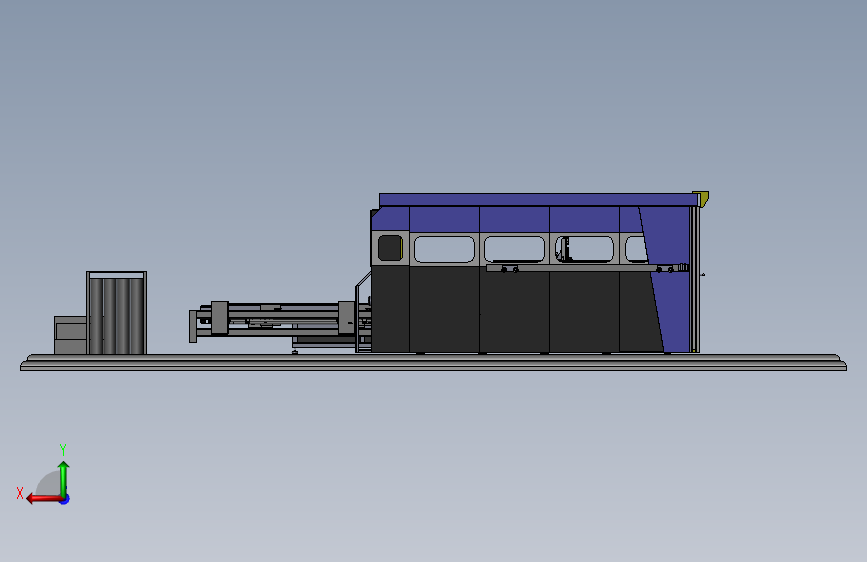Click the green Y label of the triad
The width and height of the screenshot is (867, 562).
(x=63, y=449)
